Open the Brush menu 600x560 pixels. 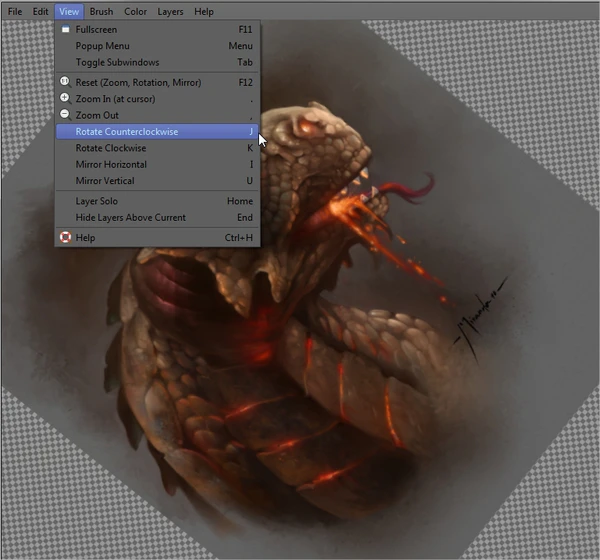pyautogui.click(x=101, y=11)
